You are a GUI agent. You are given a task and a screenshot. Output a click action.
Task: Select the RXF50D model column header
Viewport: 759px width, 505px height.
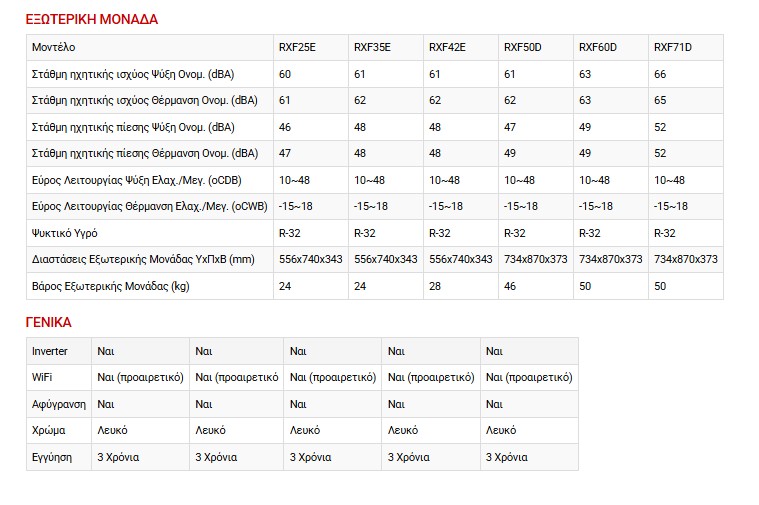pos(522,47)
